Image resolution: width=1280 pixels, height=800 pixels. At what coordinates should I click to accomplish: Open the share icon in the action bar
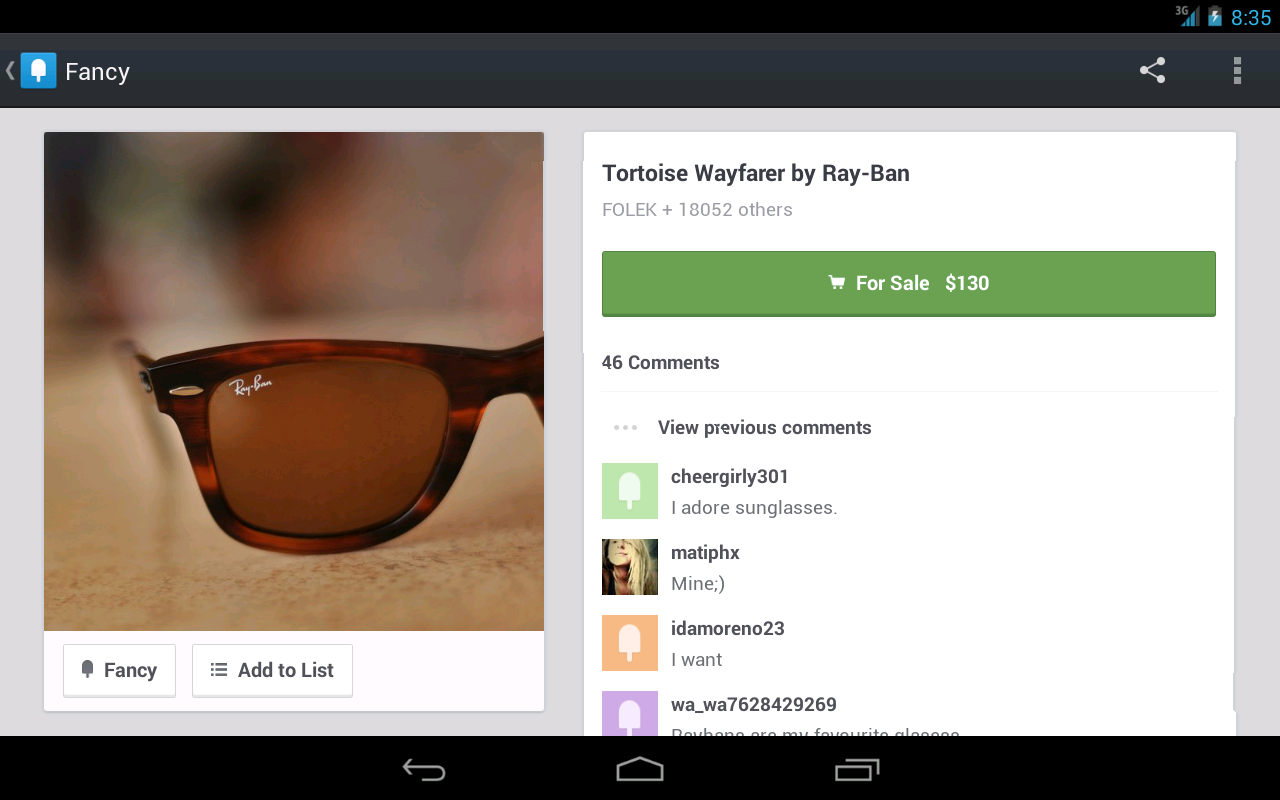pos(1152,71)
